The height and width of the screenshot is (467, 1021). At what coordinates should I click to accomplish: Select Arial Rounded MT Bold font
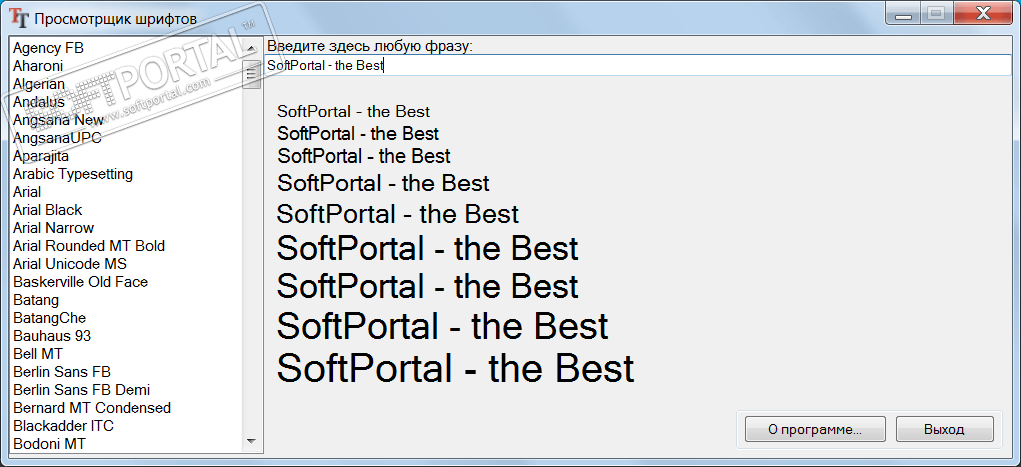[89, 246]
